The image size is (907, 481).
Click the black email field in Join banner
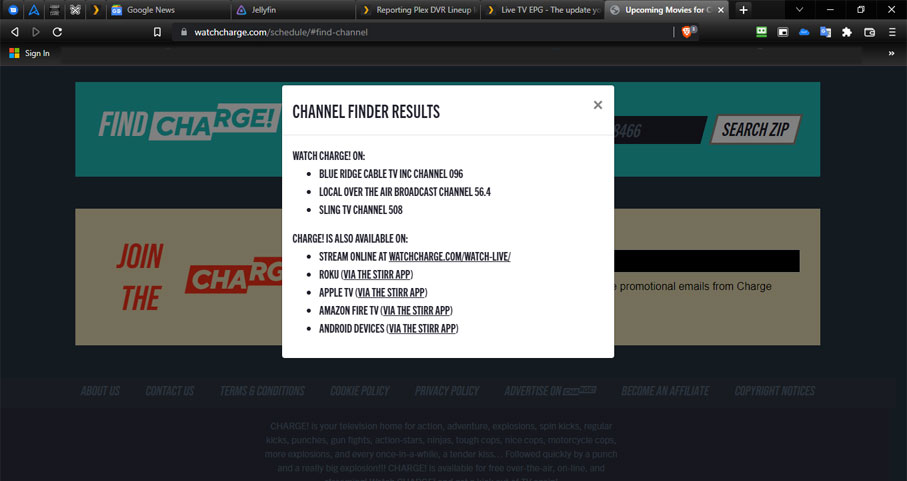point(707,261)
